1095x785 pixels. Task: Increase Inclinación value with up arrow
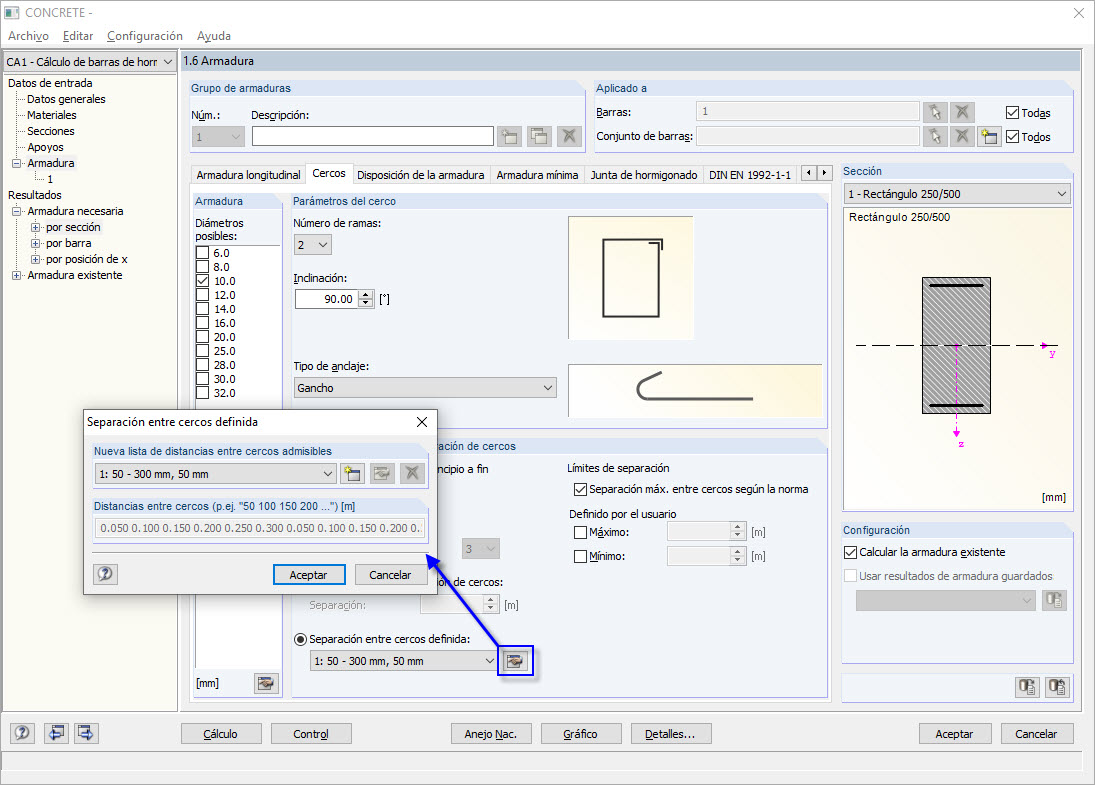(367, 295)
